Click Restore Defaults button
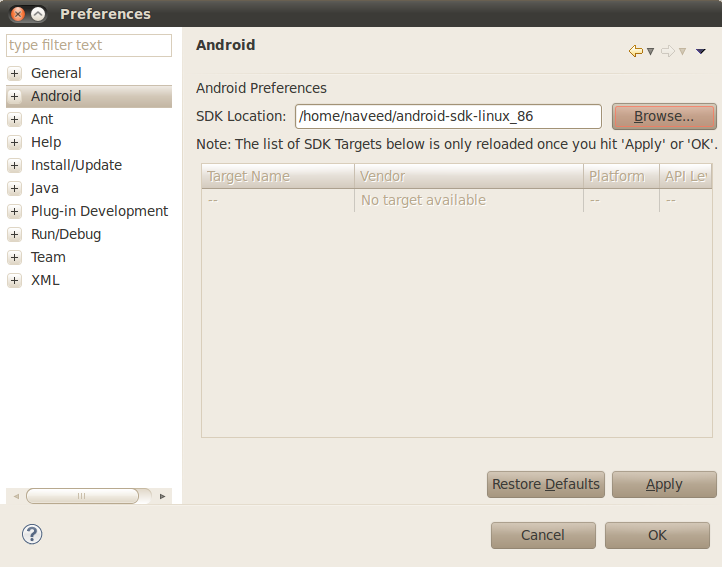The height and width of the screenshot is (567, 722). (x=546, y=485)
